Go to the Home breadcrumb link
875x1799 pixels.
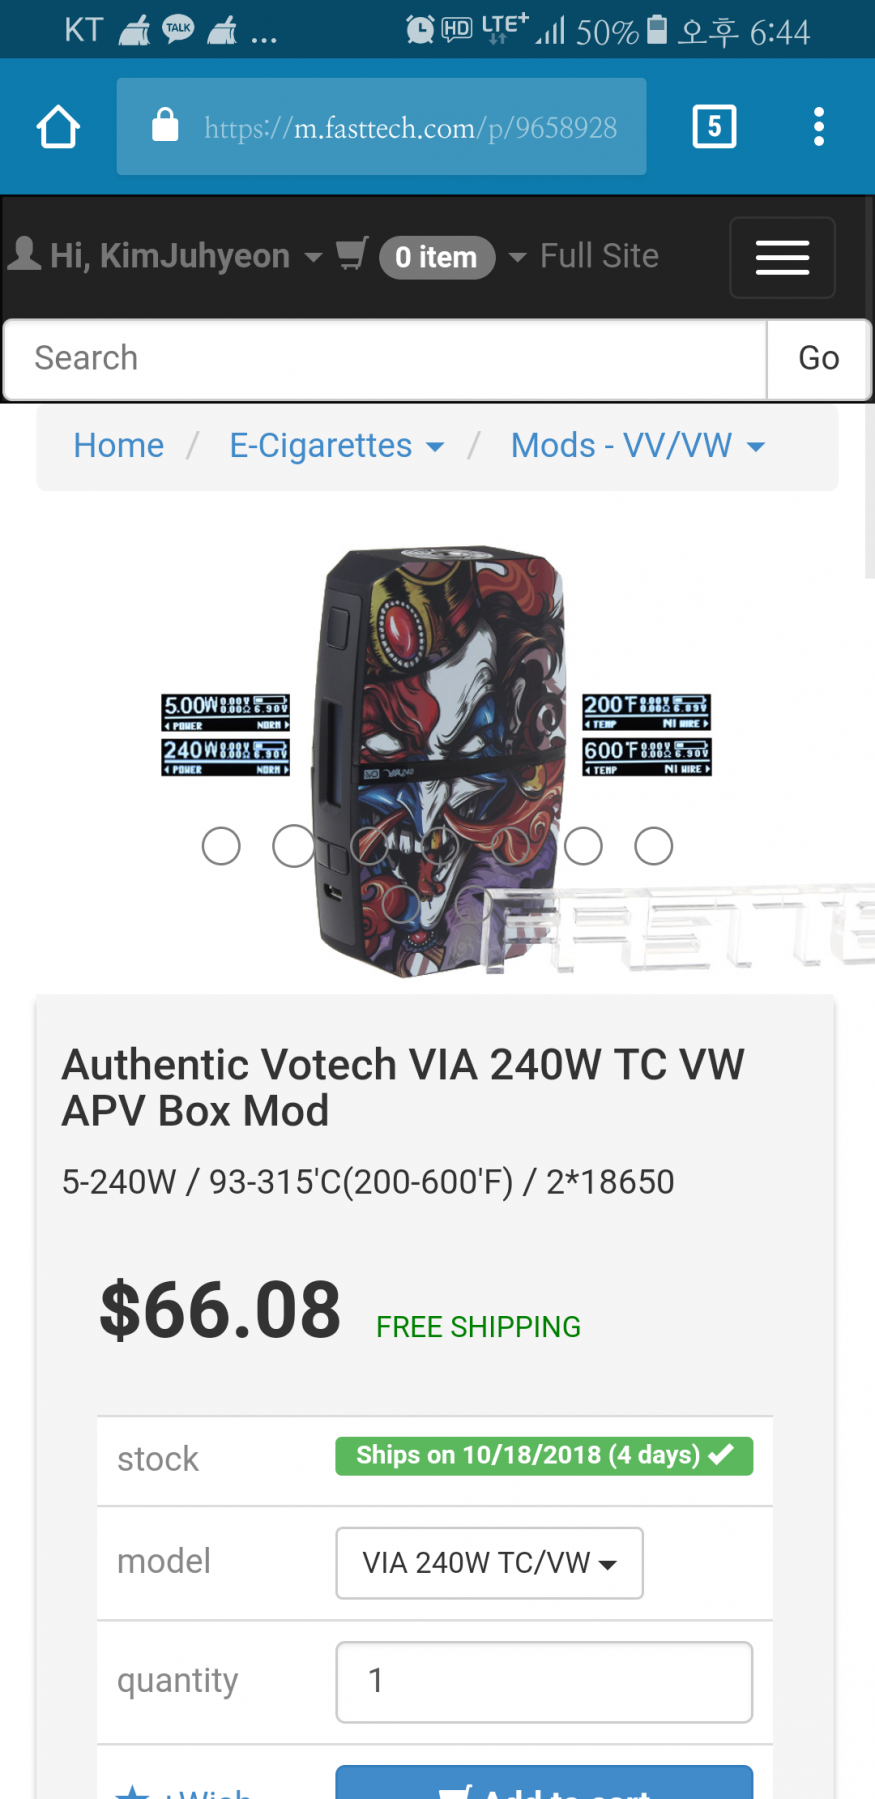tap(119, 445)
